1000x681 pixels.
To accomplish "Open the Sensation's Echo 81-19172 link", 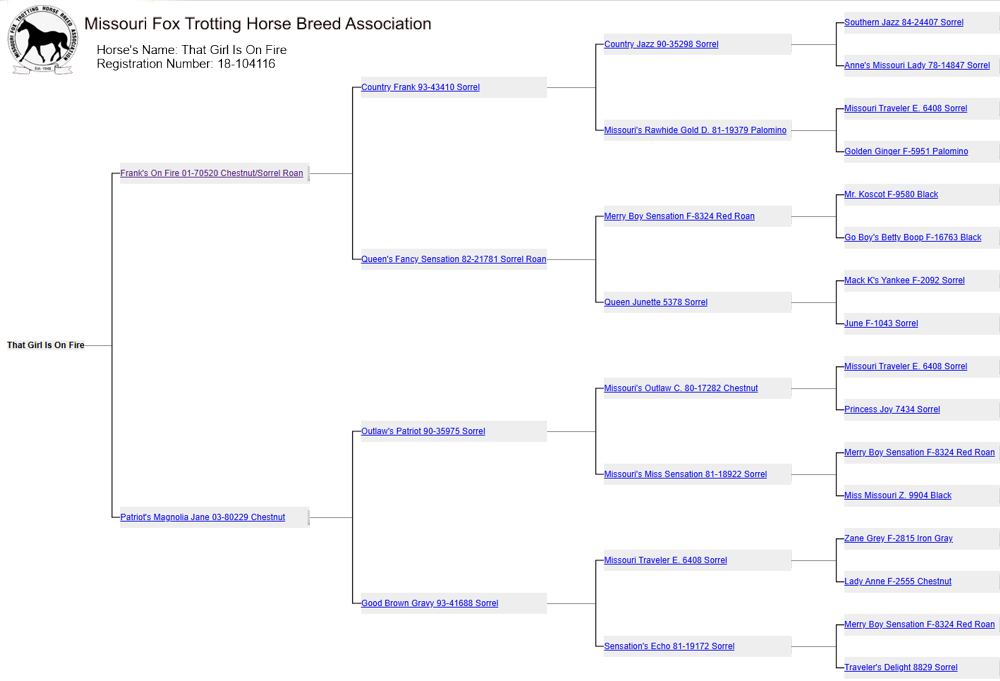I will coord(669,646).
